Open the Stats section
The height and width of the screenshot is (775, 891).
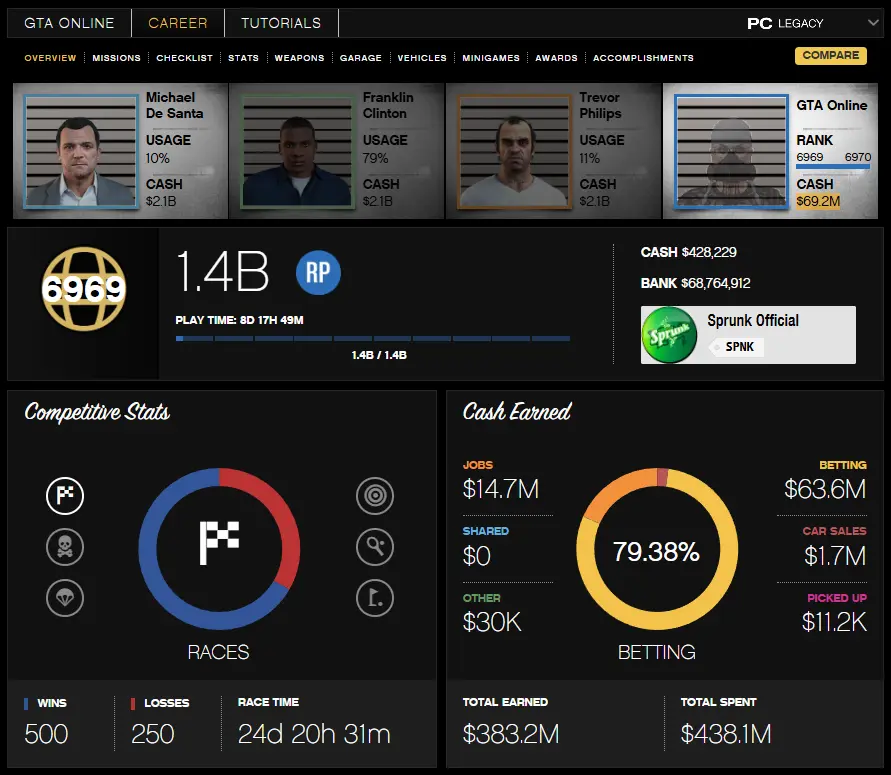coord(243,58)
